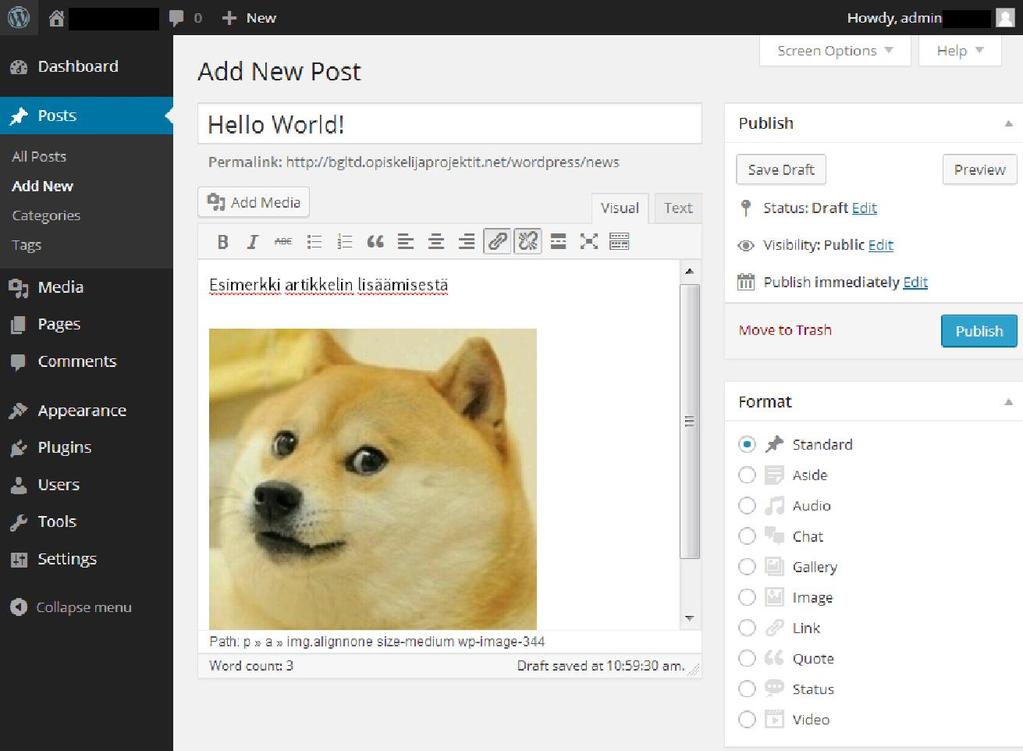Edit the post Status
The image size is (1023, 751).
(x=864, y=208)
